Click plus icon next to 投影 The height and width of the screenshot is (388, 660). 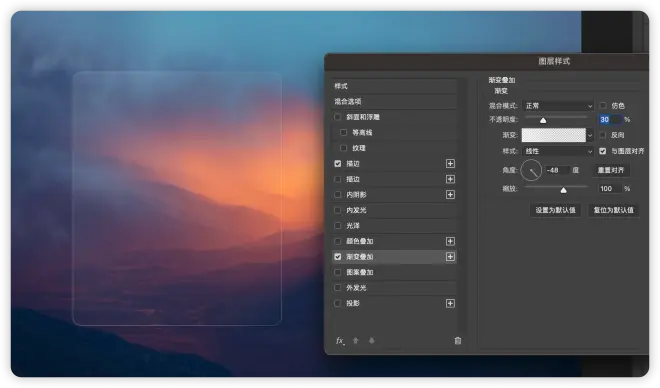[x=450, y=303]
